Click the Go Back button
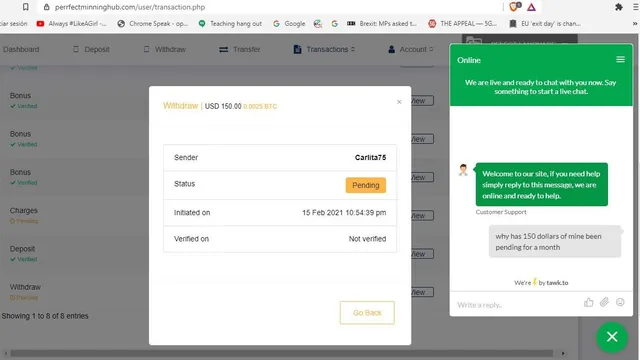The height and width of the screenshot is (360, 640). [x=367, y=313]
